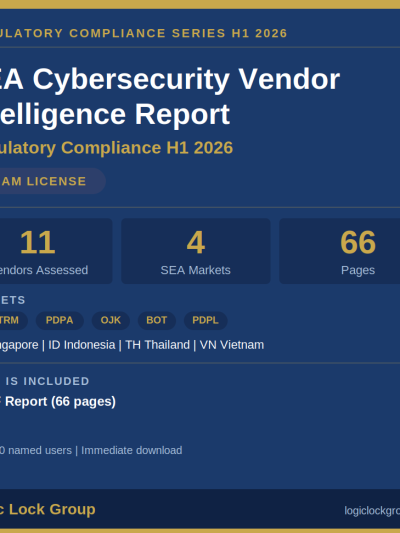Select the OJK regulation tag
The height and width of the screenshot is (533, 400).
(x=111, y=321)
